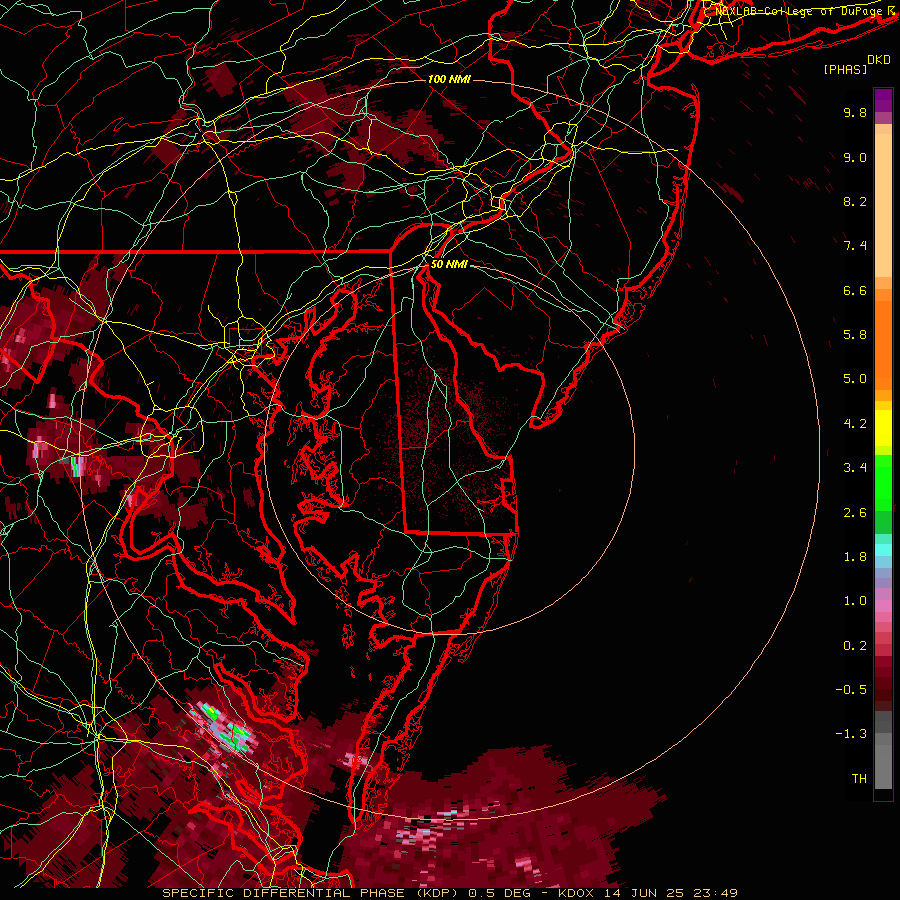
Task: Select the 0.2 legend value
Action: pyautogui.click(x=855, y=646)
